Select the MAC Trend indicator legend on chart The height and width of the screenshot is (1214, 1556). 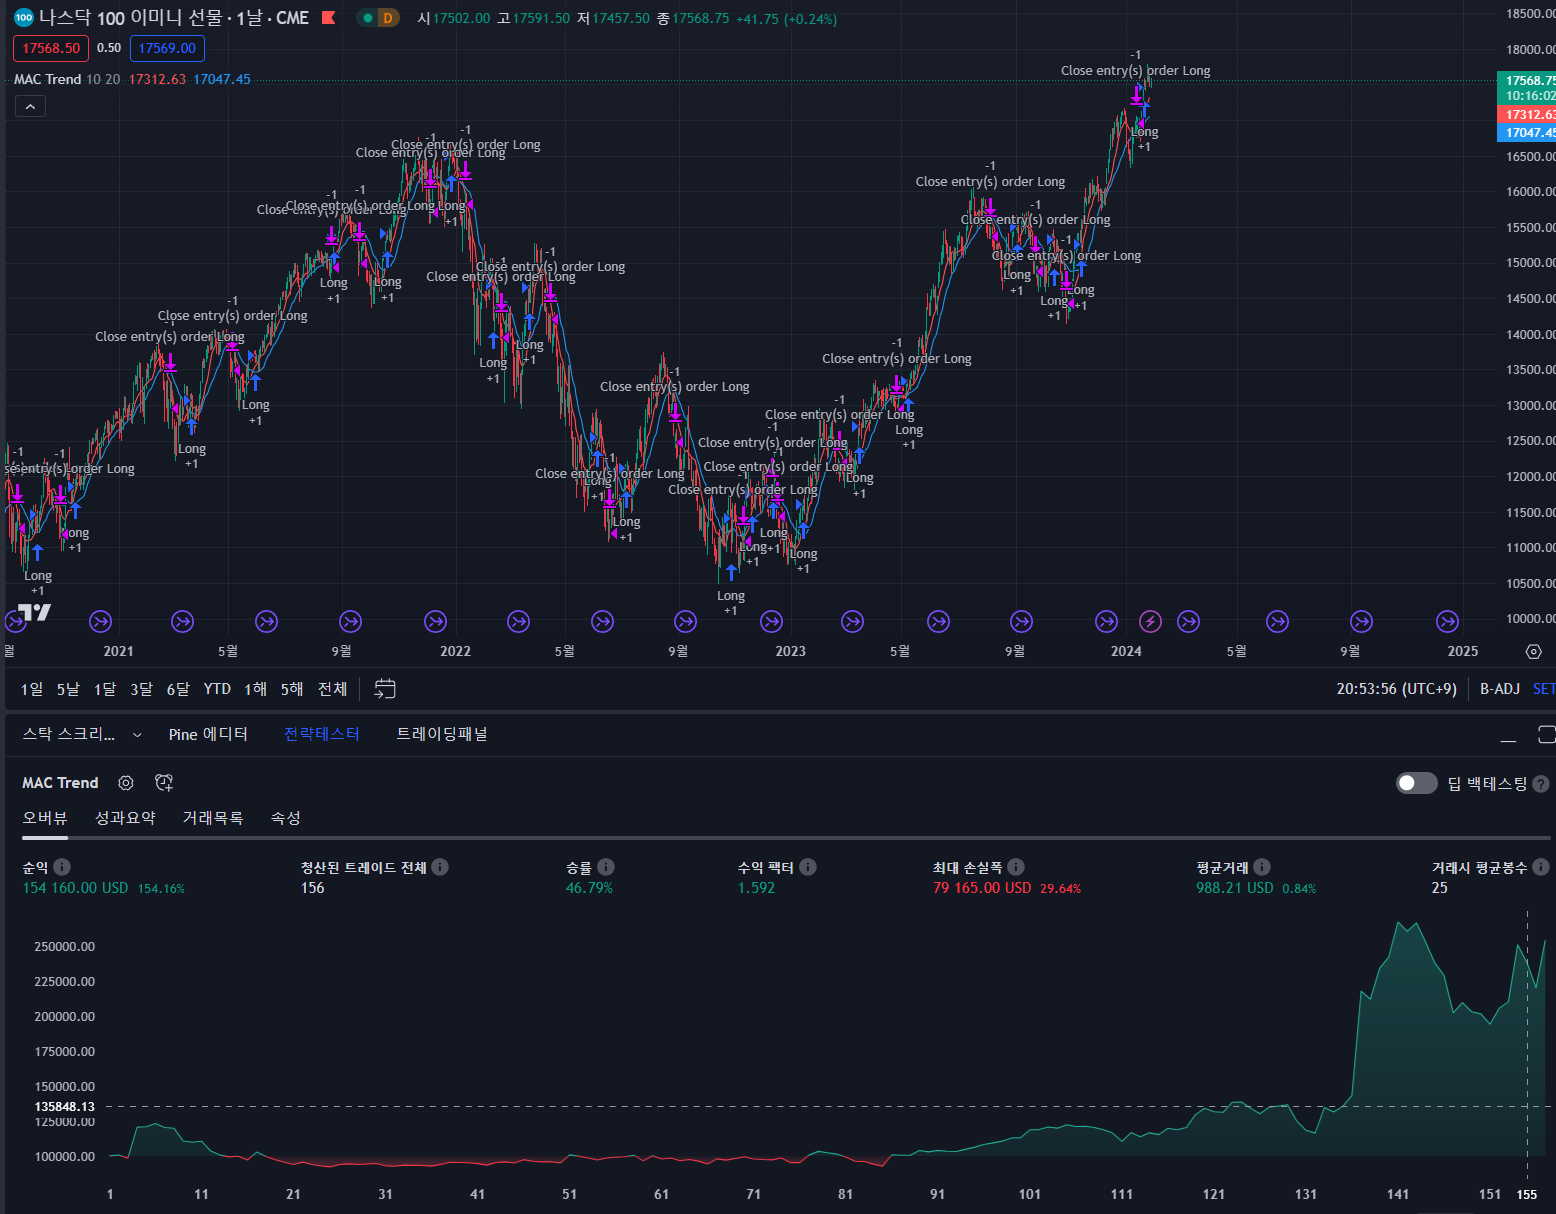click(x=48, y=79)
